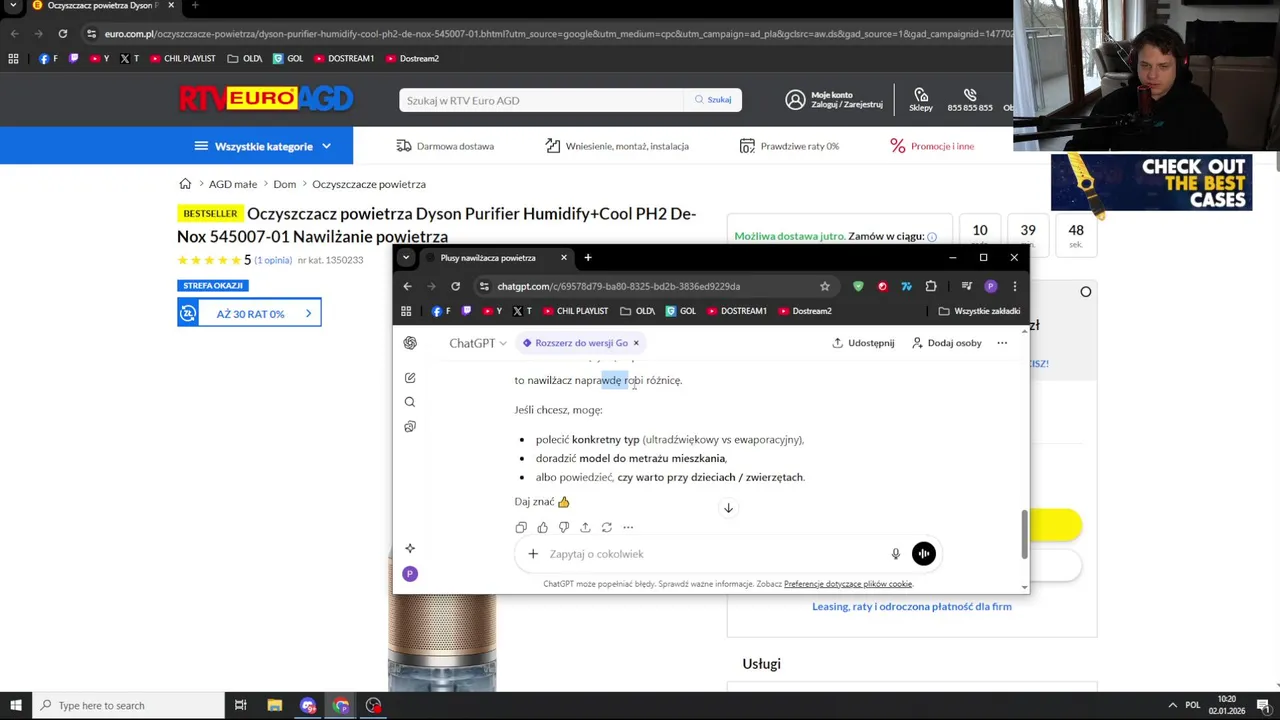Open DOSTREAM1 bookmark in Euro window
1280x720 pixels.
pyautogui.click(x=344, y=59)
